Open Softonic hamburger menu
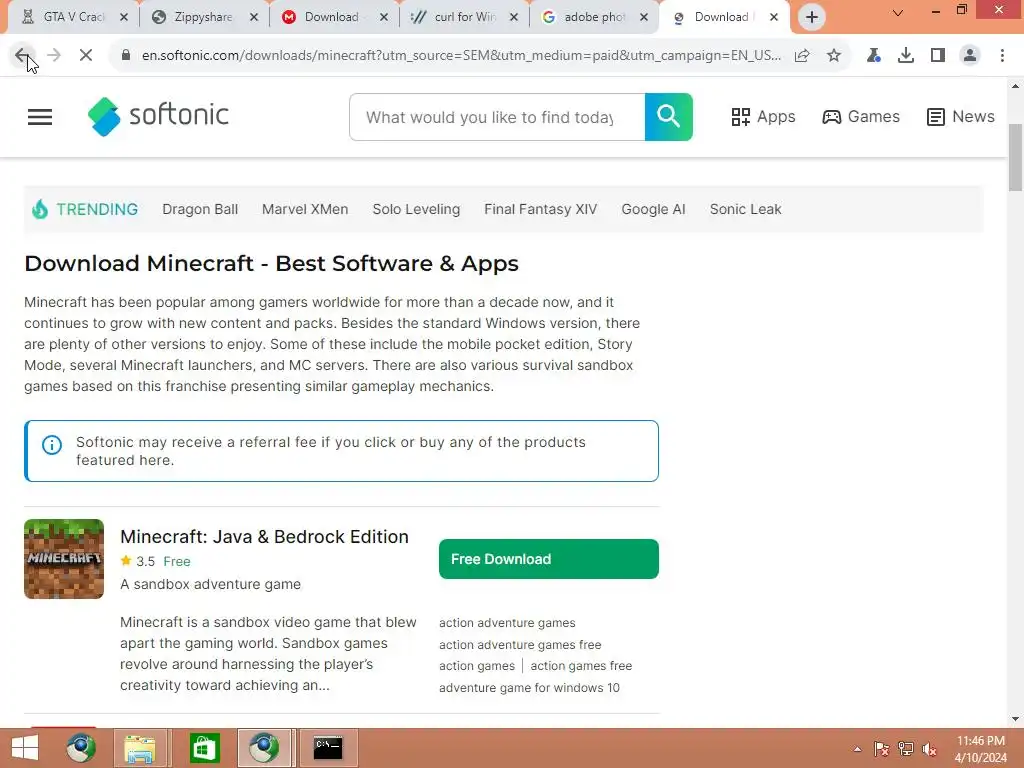Image resolution: width=1024 pixels, height=768 pixels. point(40,117)
